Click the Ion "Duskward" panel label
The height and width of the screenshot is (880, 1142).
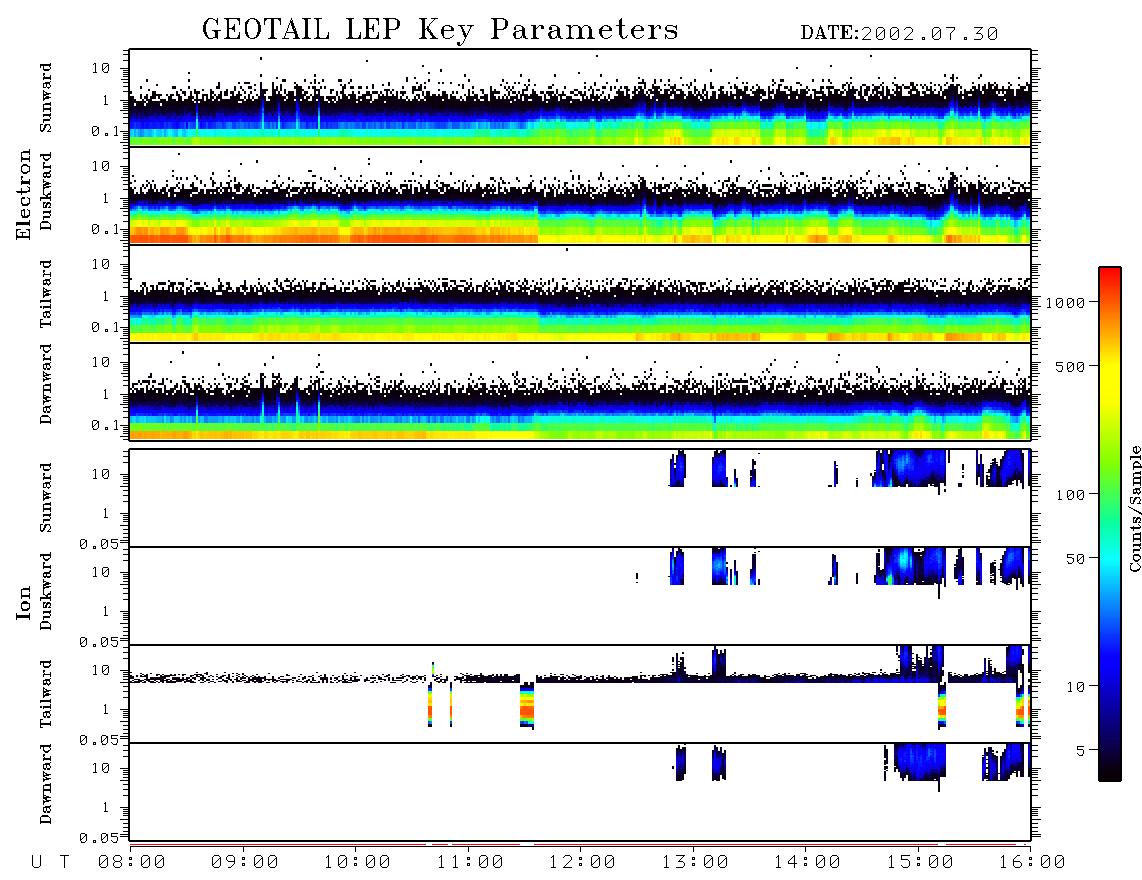tap(46, 592)
